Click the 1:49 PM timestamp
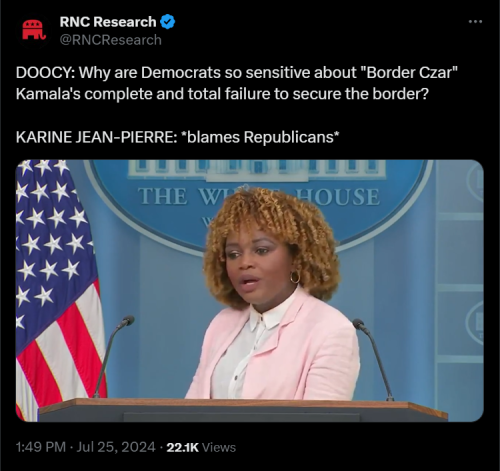Image resolution: width=500 pixels, height=471 pixels. [x=41, y=447]
